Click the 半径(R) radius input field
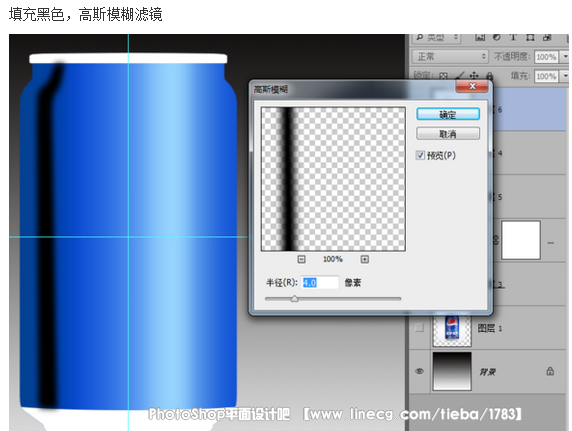The width and height of the screenshot is (572, 431). click(x=320, y=282)
